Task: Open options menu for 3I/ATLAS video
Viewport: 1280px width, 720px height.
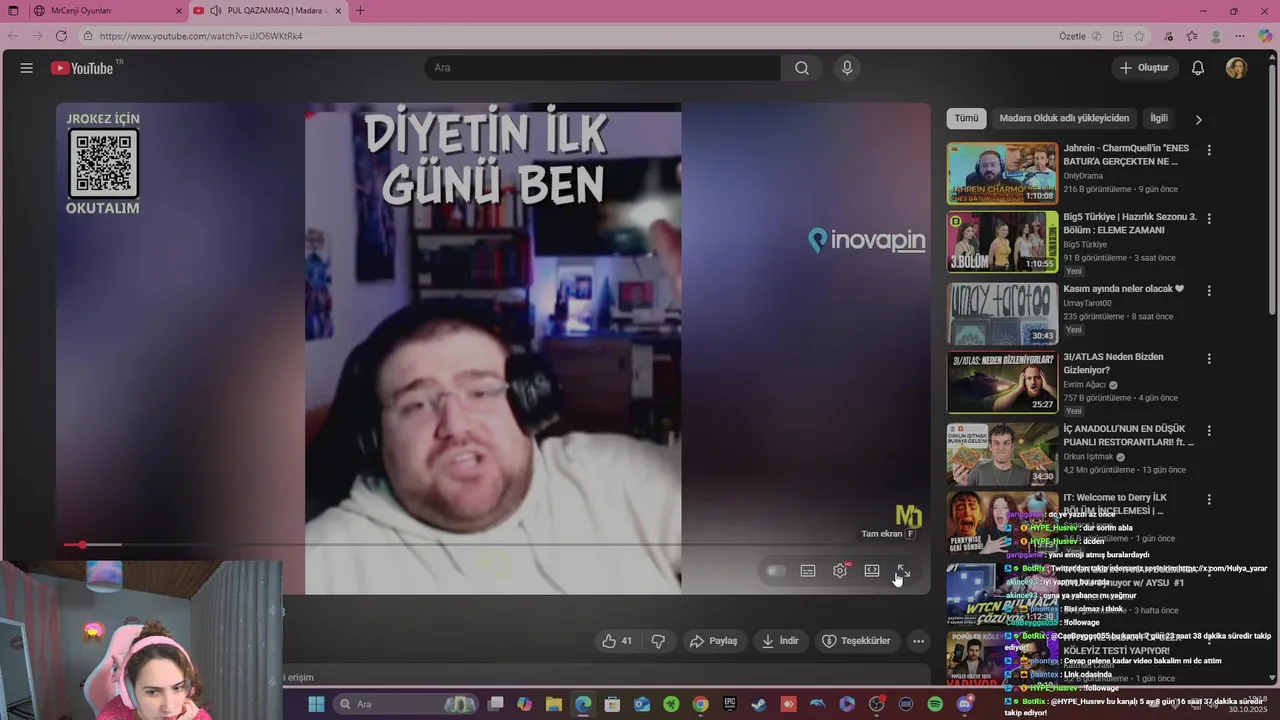Action: [1209, 359]
